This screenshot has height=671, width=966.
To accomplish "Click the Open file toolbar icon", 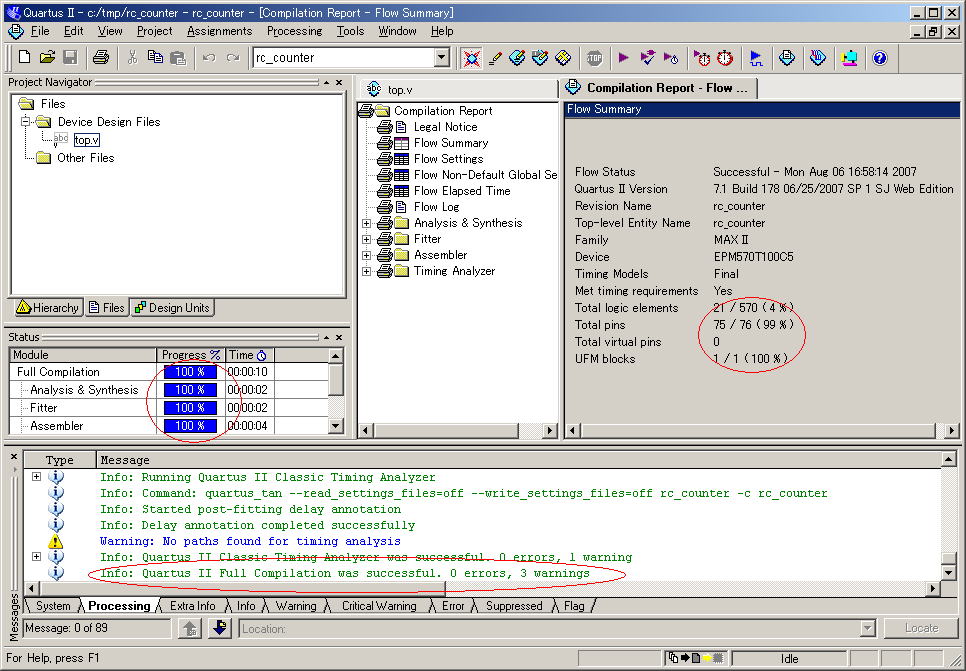I will click(47, 57).
